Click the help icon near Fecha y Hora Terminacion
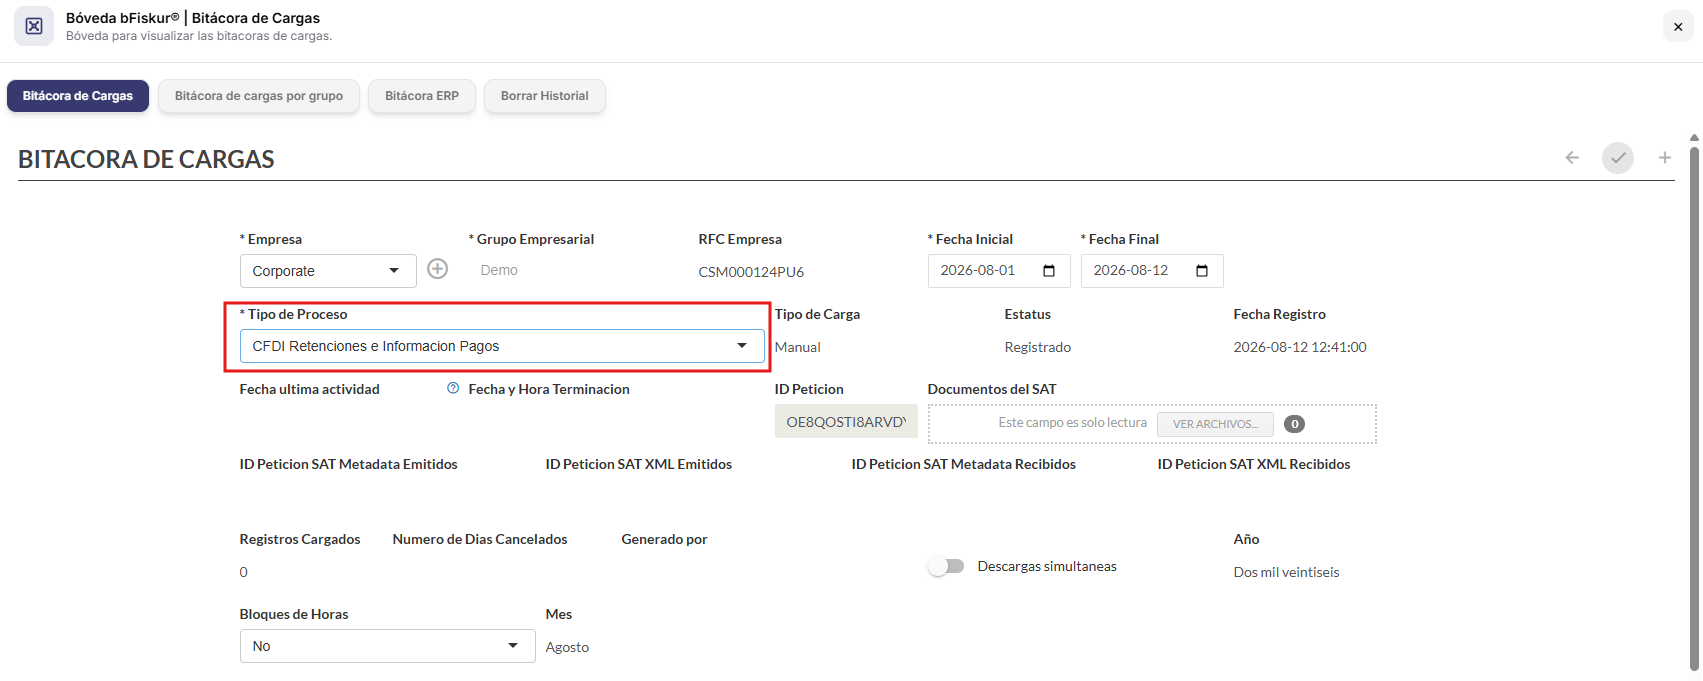The height and width of the screenshot is (681, 1703). coord(453,388)
